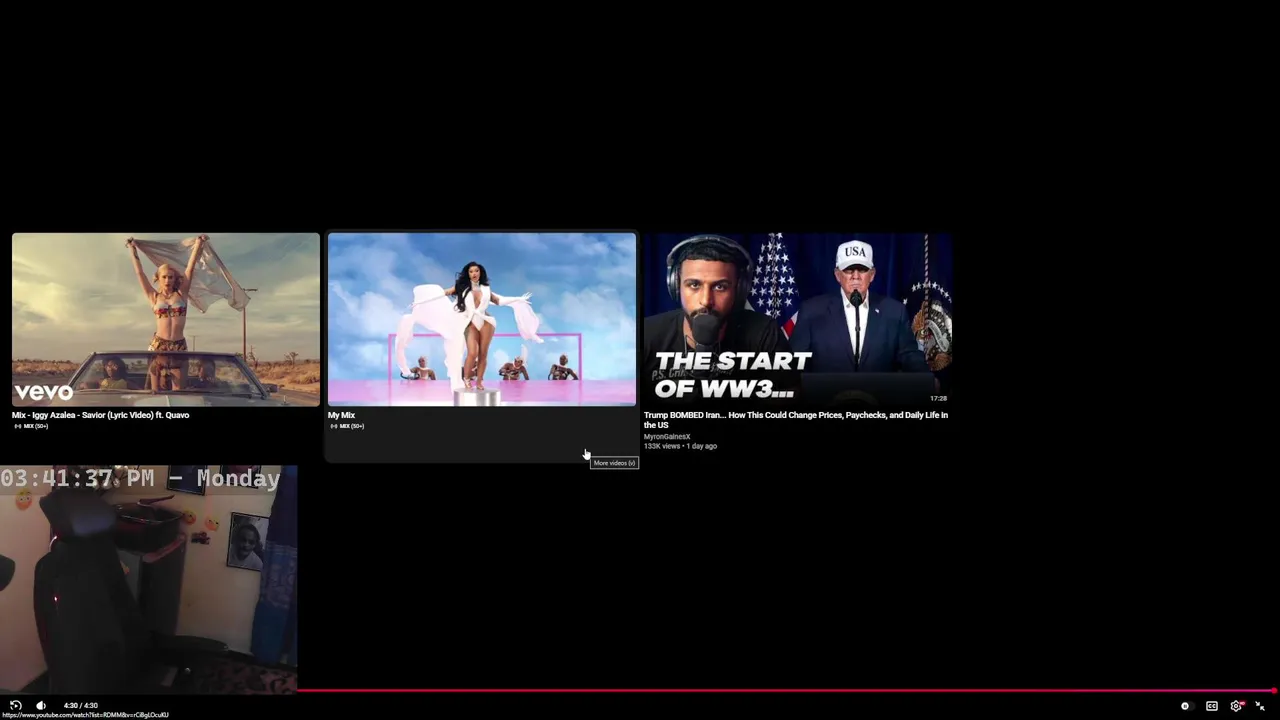
Task: Click MIX (50+) label under My Mix
Action: point(347,426)
